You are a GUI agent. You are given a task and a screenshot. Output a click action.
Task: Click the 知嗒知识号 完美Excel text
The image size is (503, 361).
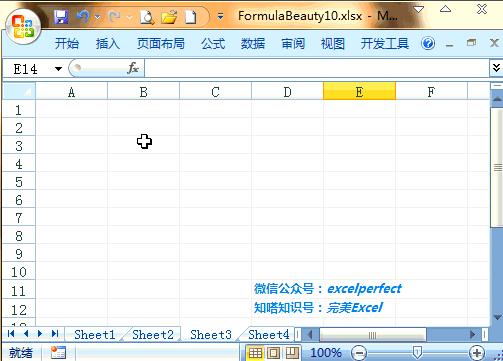click(x=318, y=307)
